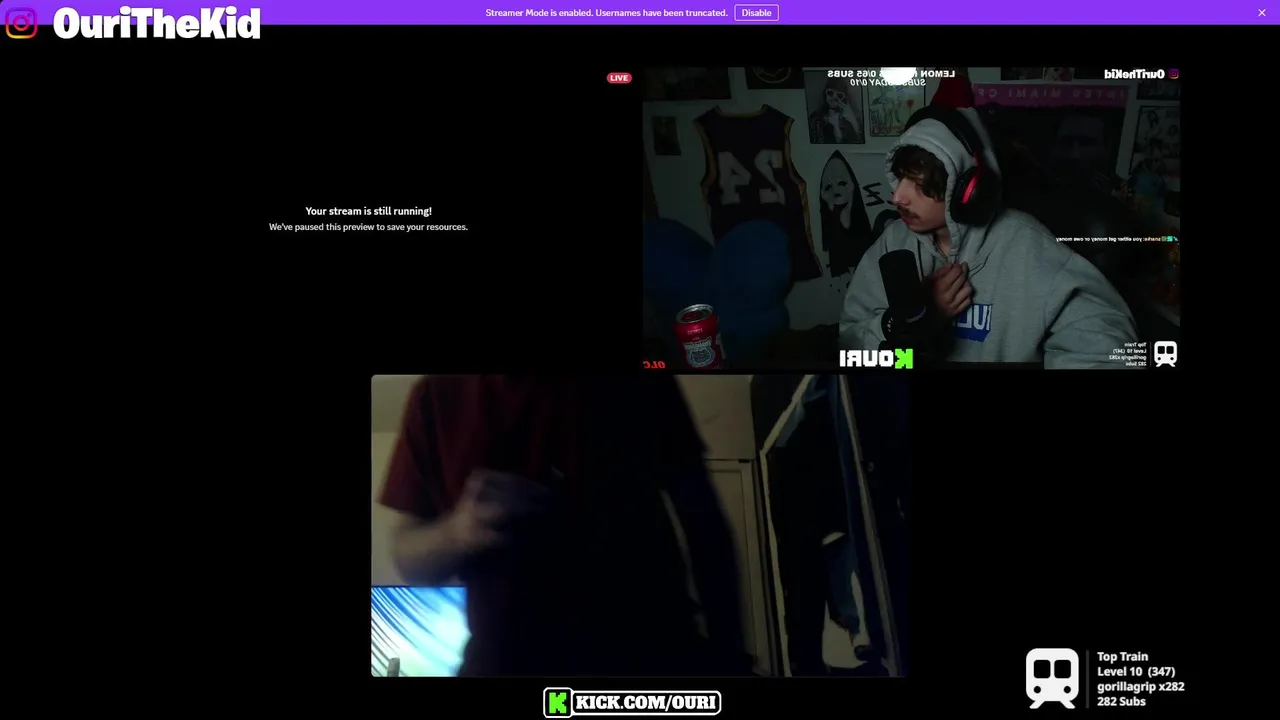Click the red LIVE badge

pos(619,78)
